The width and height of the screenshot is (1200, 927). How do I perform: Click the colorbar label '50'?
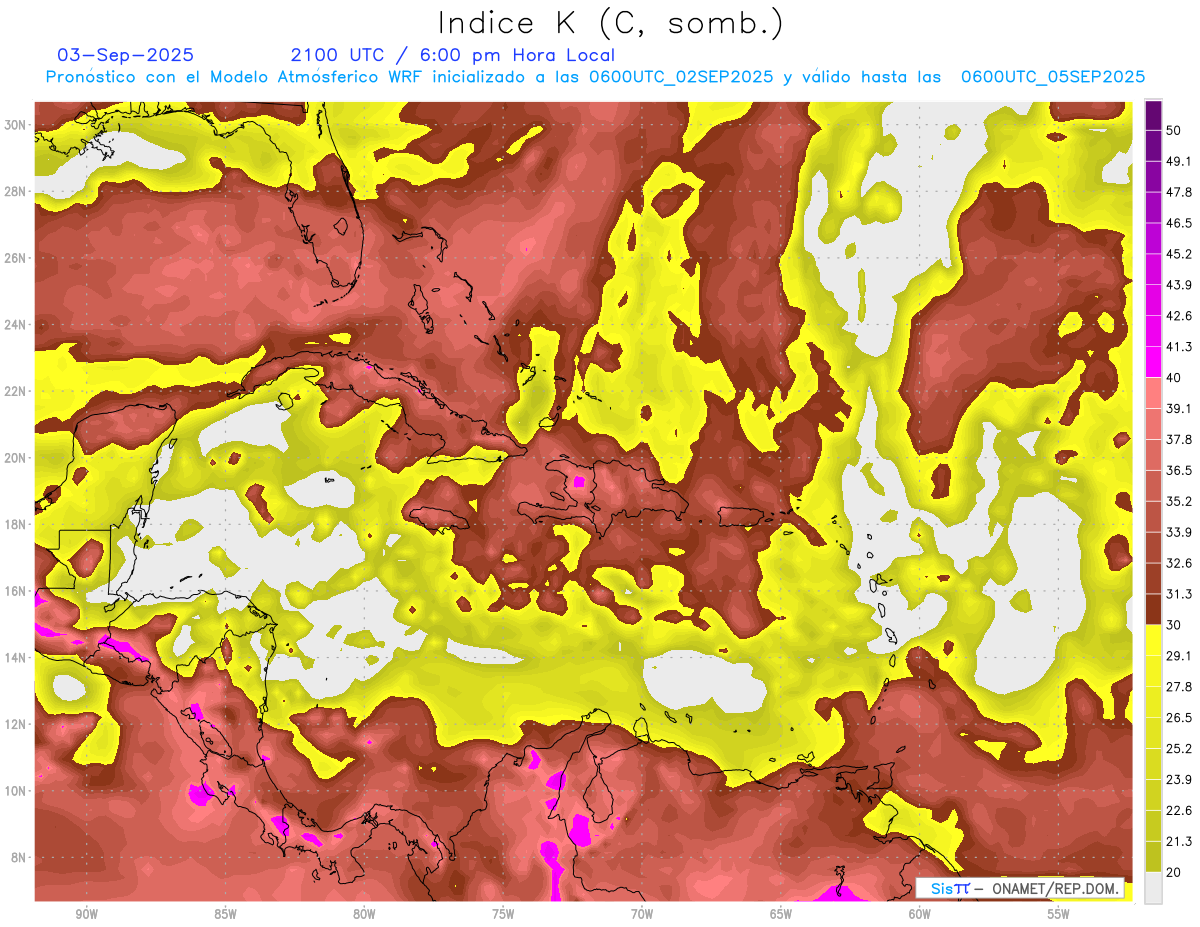1174,130
